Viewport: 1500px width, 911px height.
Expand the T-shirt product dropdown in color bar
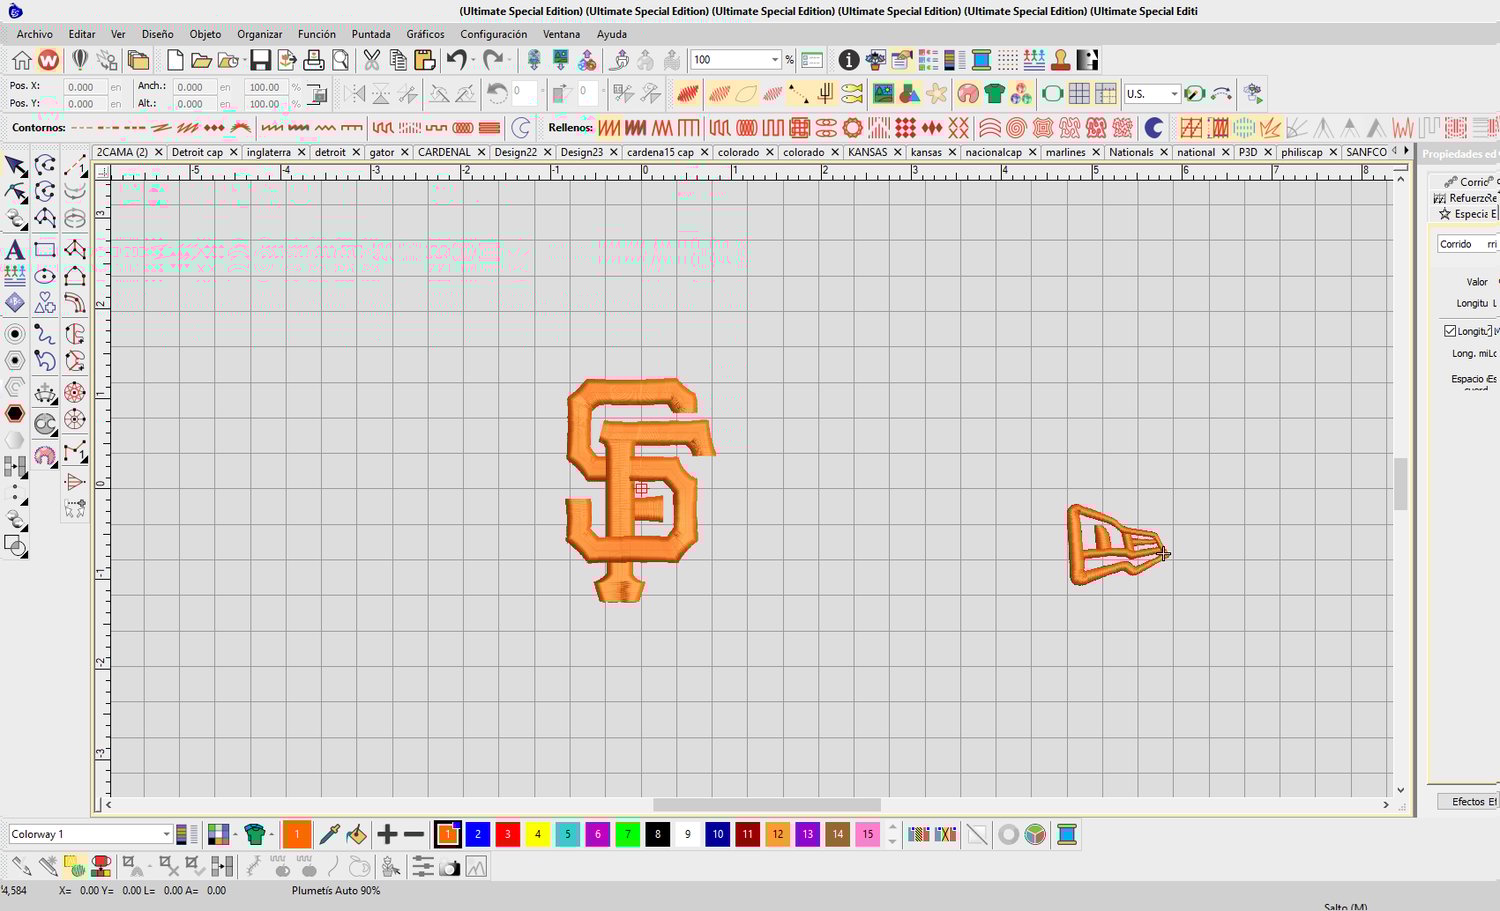point(272,834)
